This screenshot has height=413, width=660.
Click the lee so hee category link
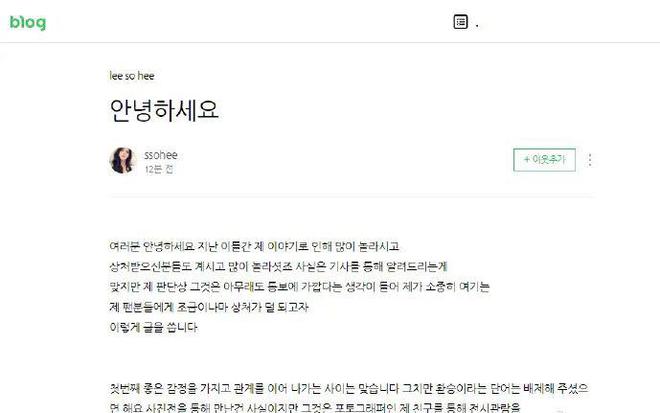click(132, 76)
